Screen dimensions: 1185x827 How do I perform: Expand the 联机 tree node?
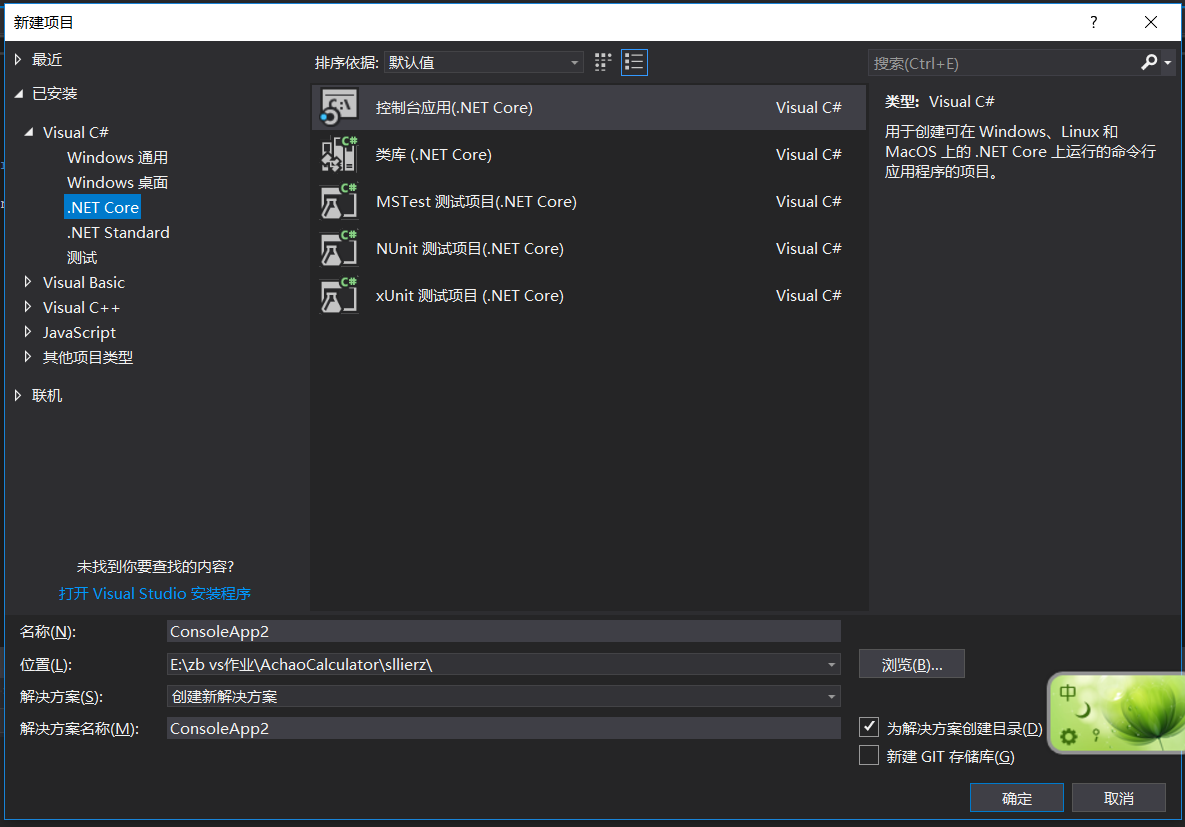[x=18, y=395]
